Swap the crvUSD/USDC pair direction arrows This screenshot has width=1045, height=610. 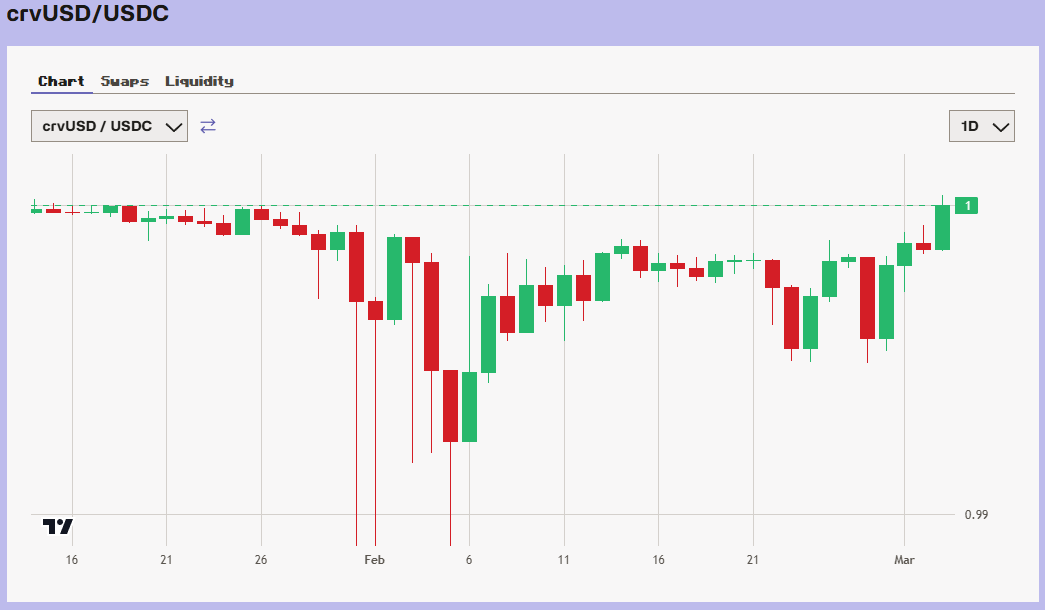pos(208,125)
